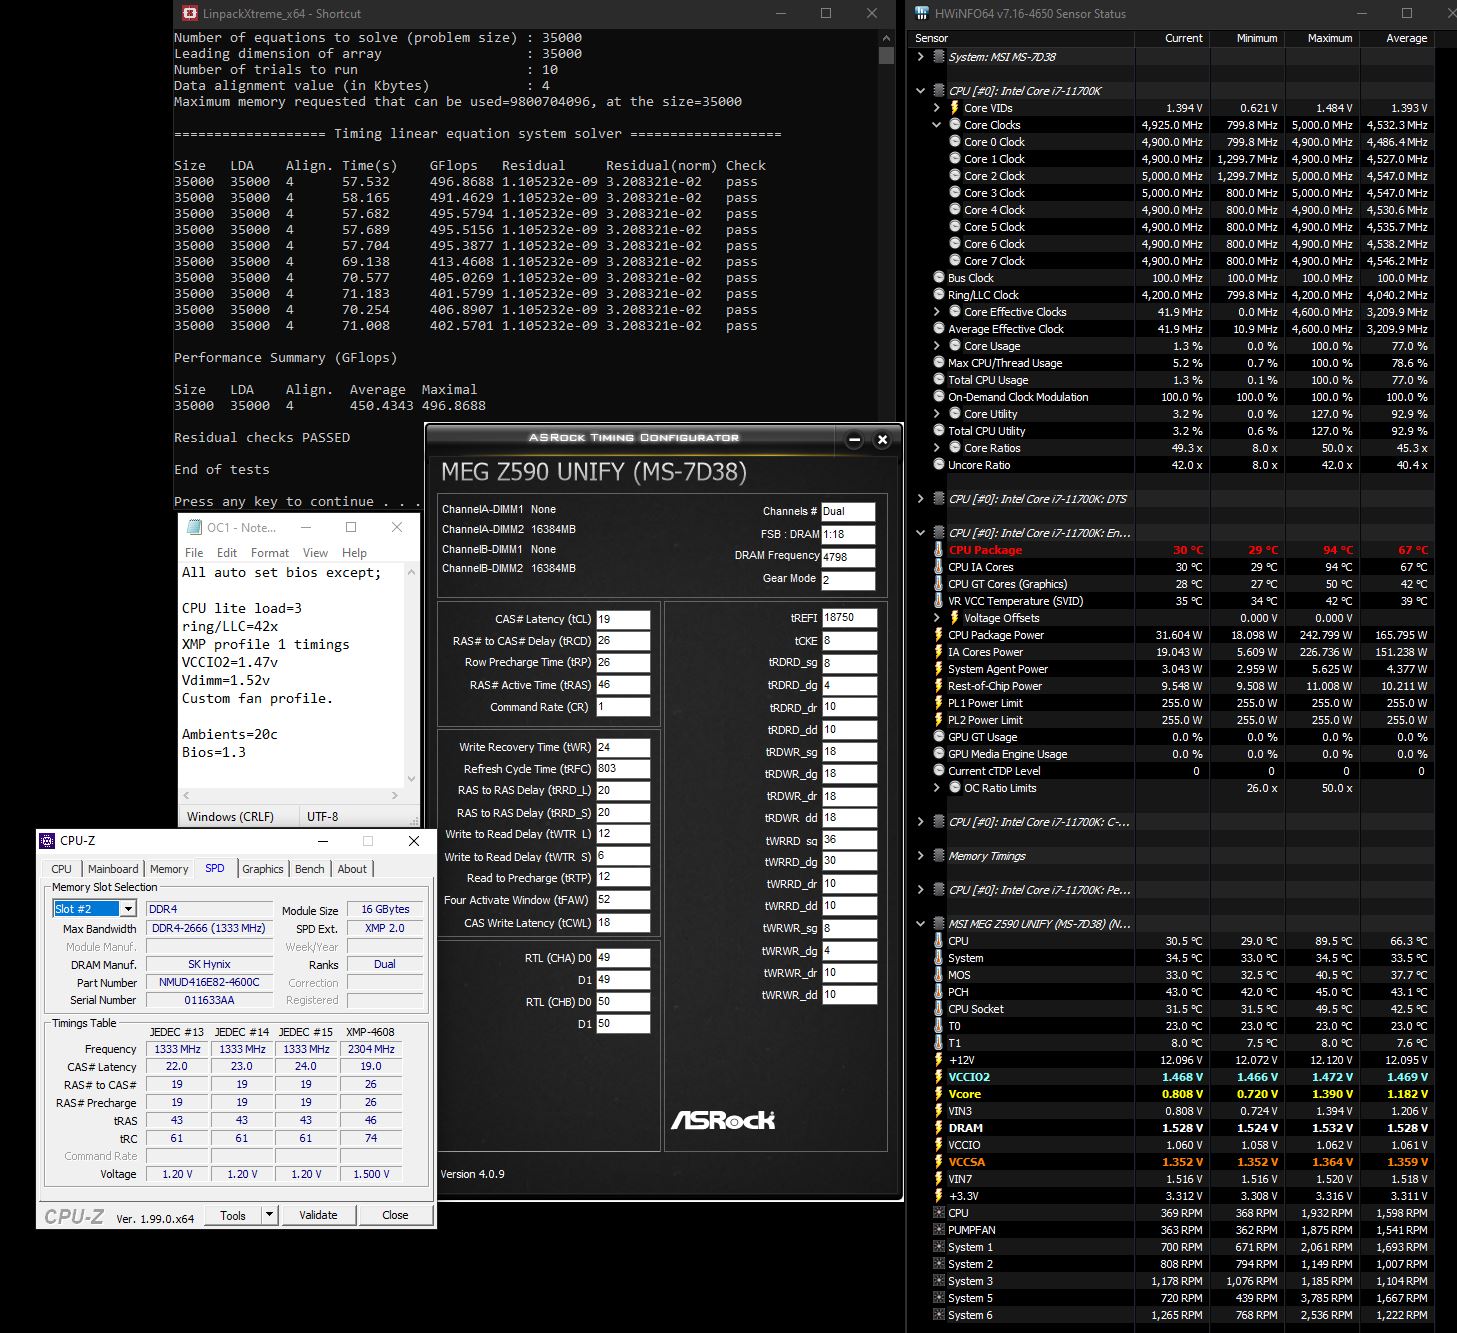Click the Core VIDs lightning bolt icon

(955, 108)
